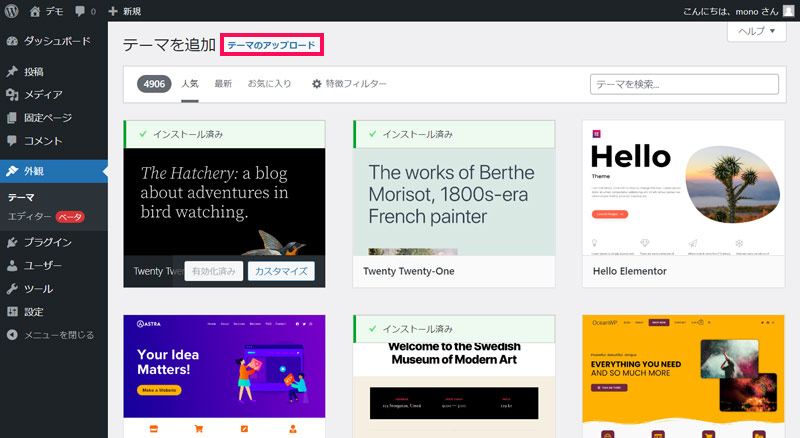Click the ユーザー person icon
The image size is (800, 438).
click(12, 265)
